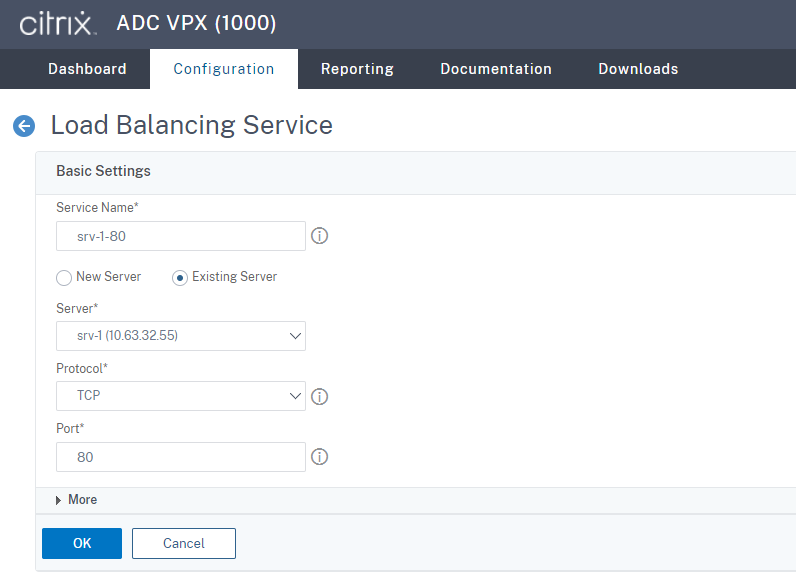Expand the More section

click(76, 500)
